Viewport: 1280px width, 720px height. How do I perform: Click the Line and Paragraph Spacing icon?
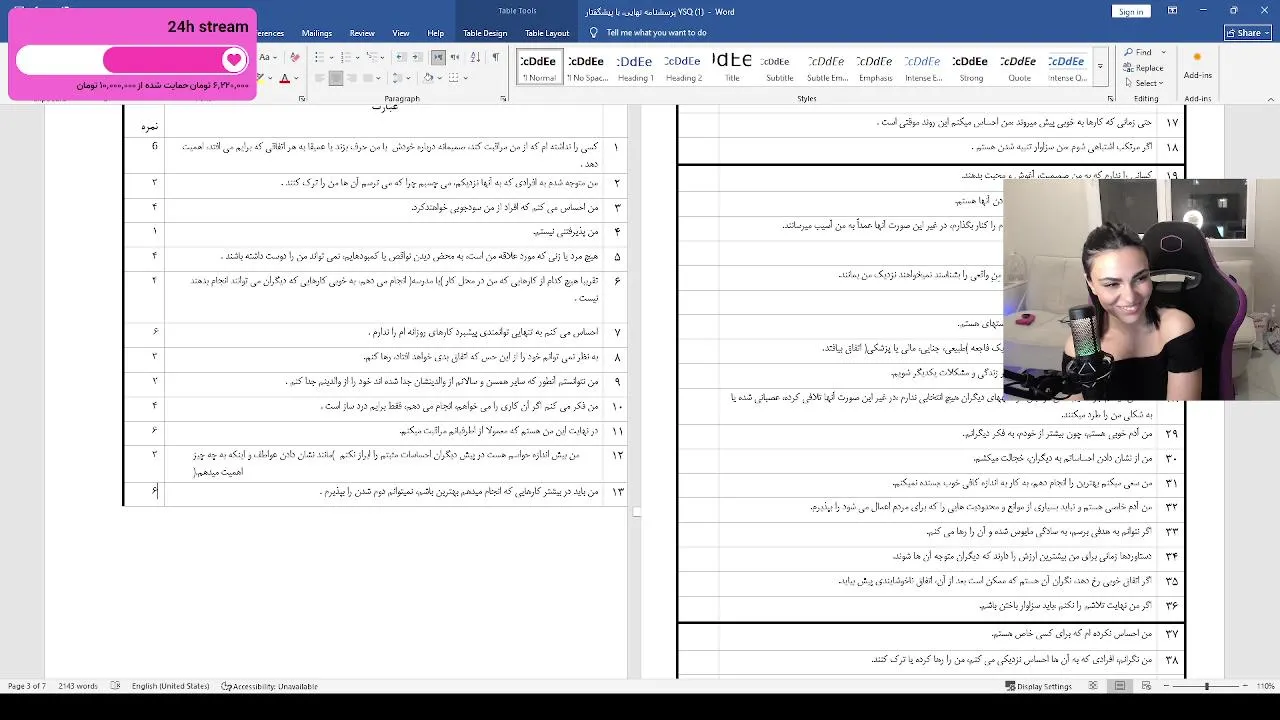pyautogui.click(x=397, y=78)
